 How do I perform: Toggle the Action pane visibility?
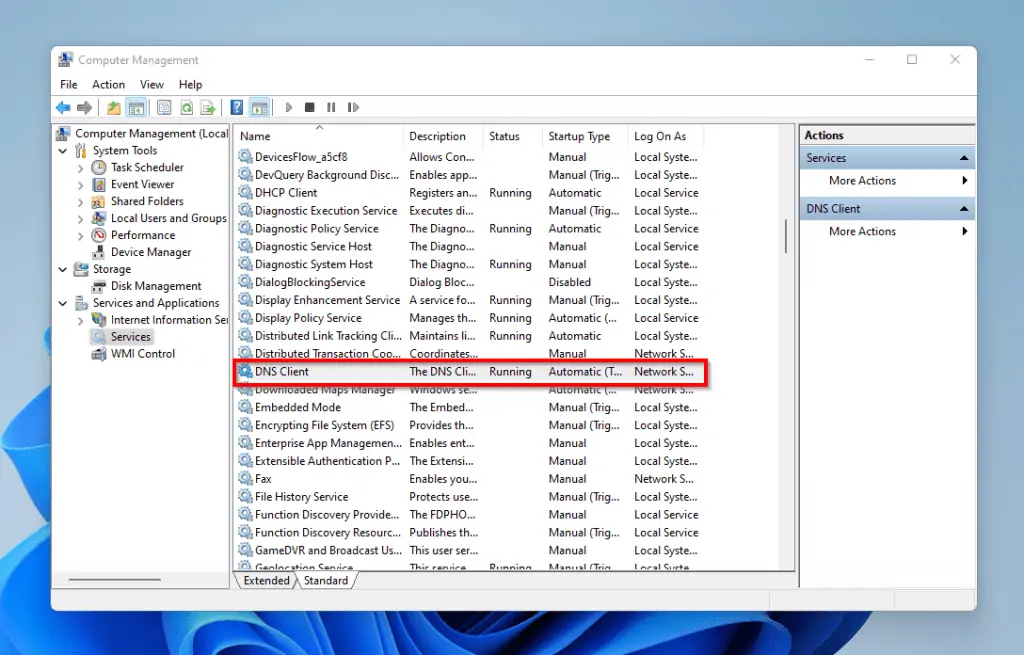260,107
